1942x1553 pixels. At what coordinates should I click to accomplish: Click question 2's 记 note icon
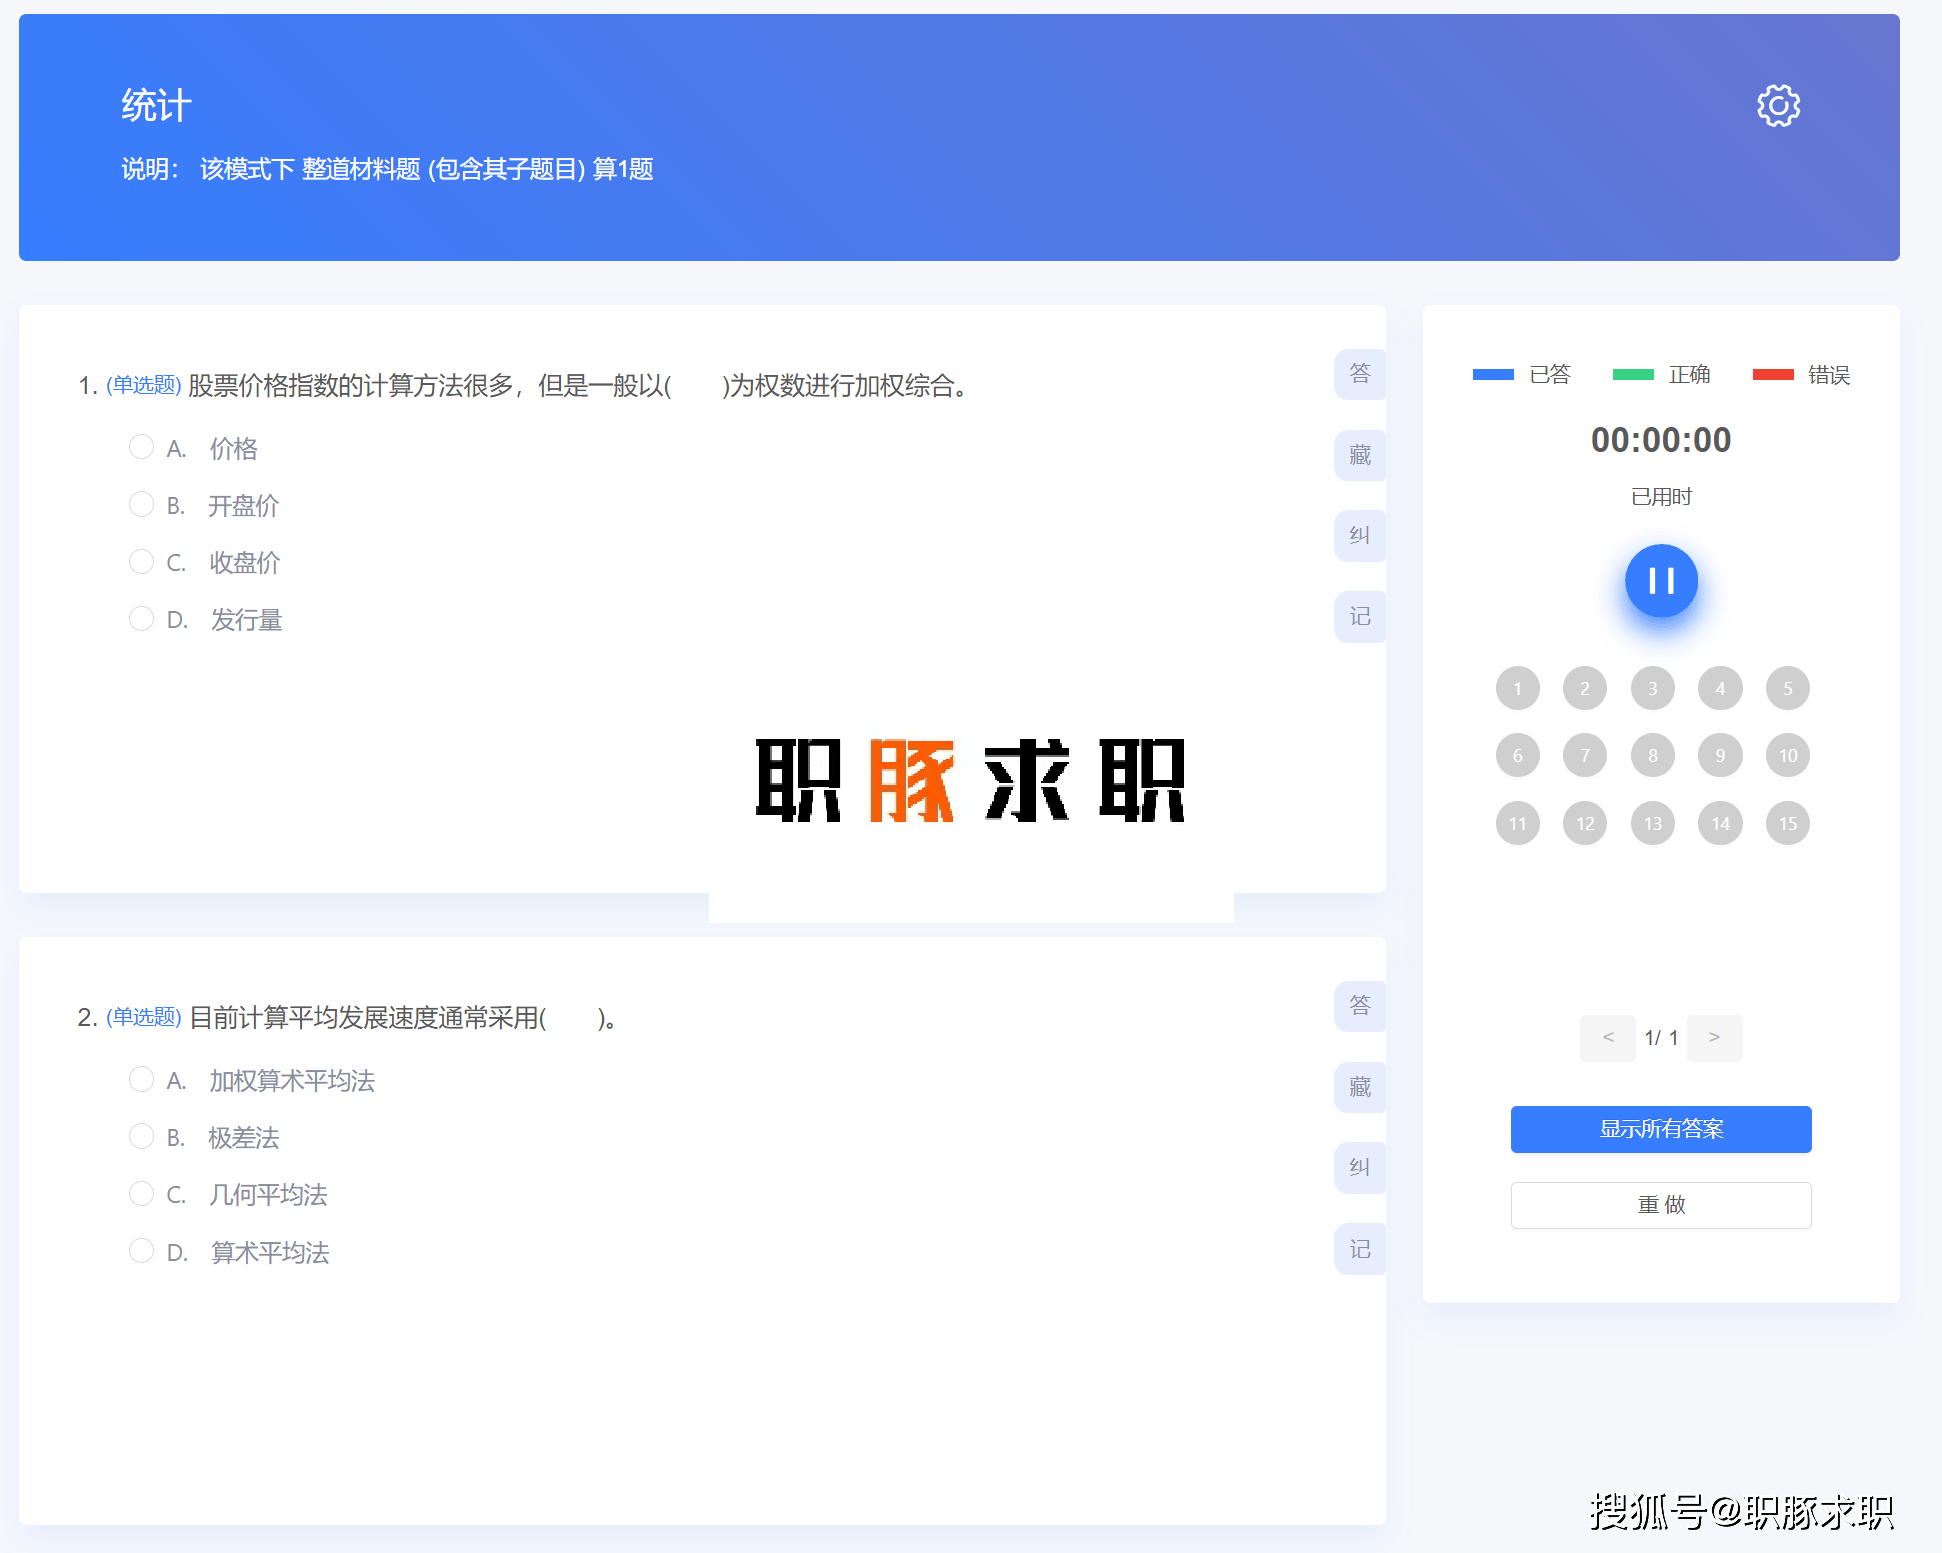(x=1360, y=1249)
